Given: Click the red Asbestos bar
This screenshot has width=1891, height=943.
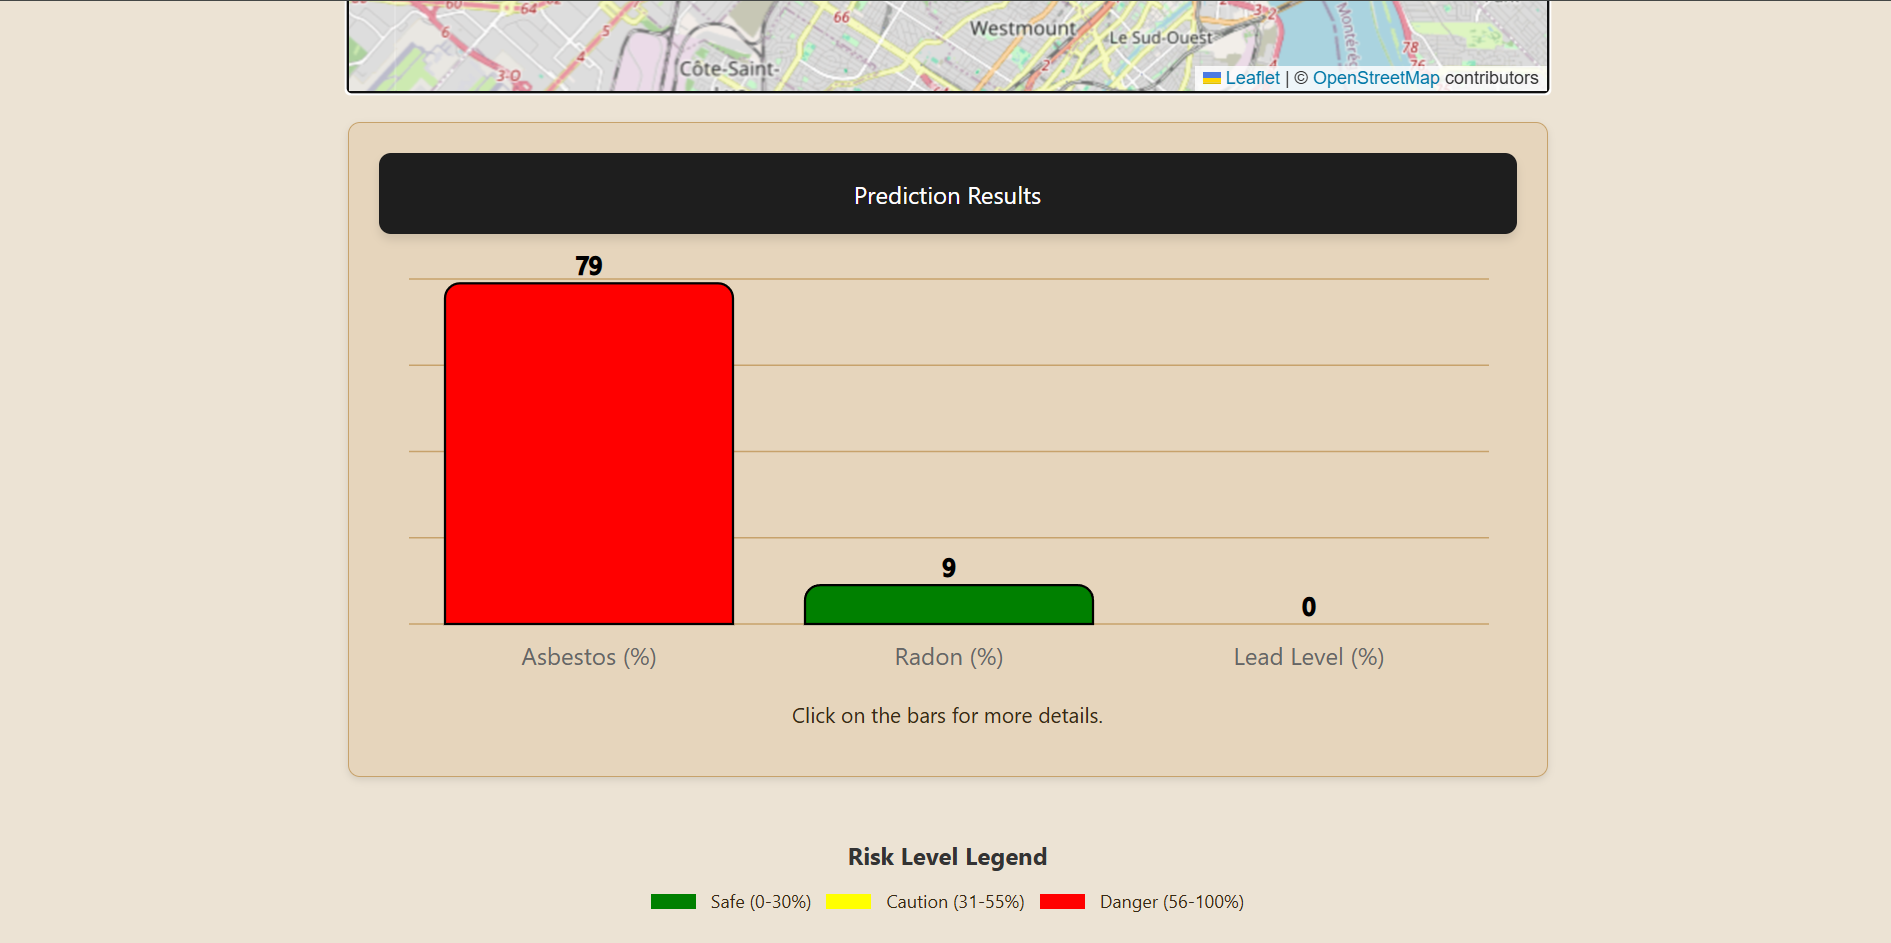Looking at the screenshot, I should (x=589, y=454).
